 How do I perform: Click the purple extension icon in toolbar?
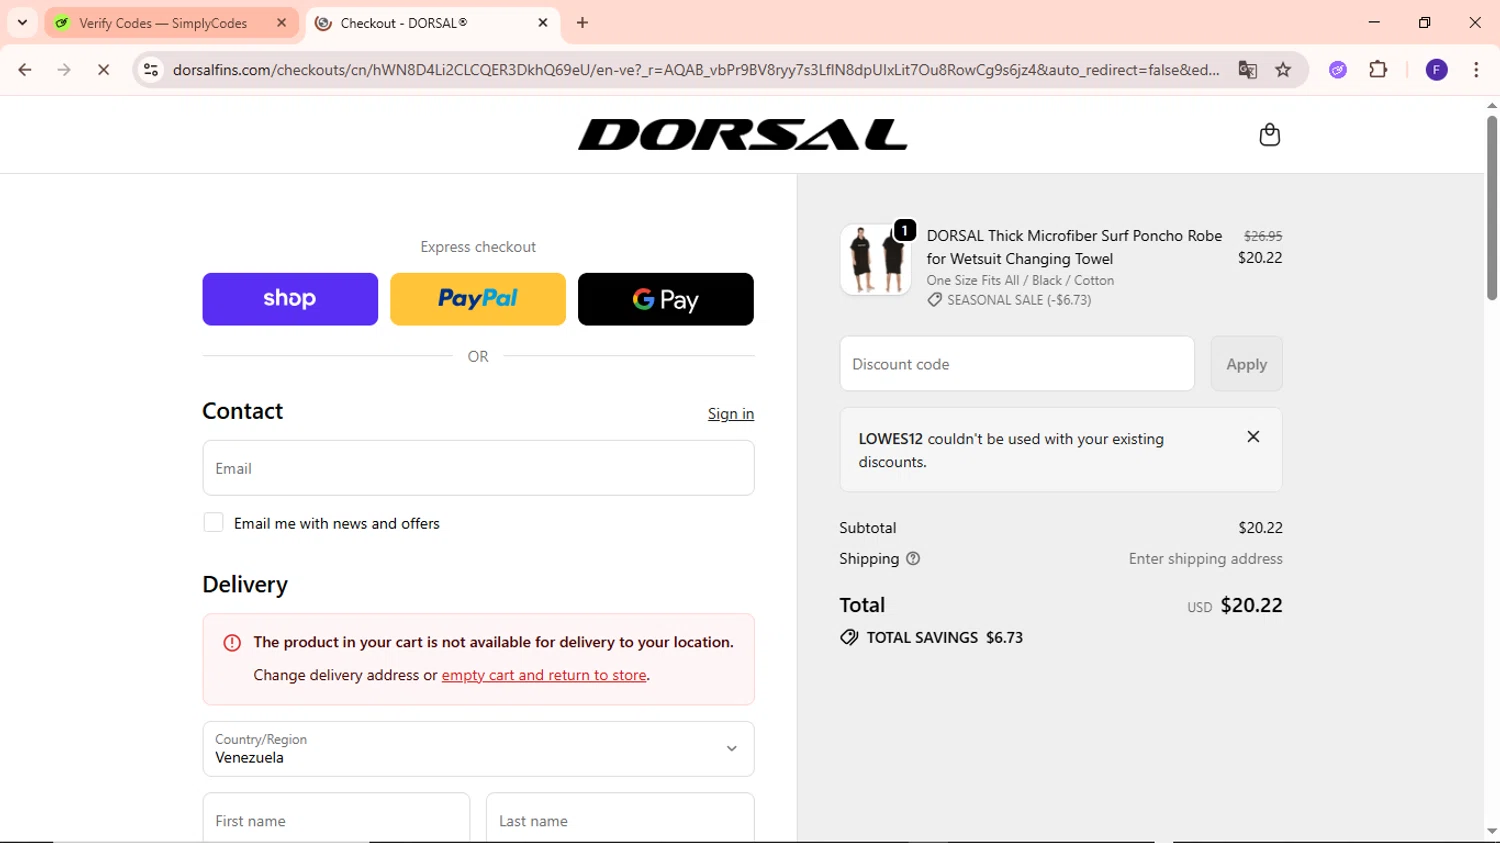point(1338,70)
